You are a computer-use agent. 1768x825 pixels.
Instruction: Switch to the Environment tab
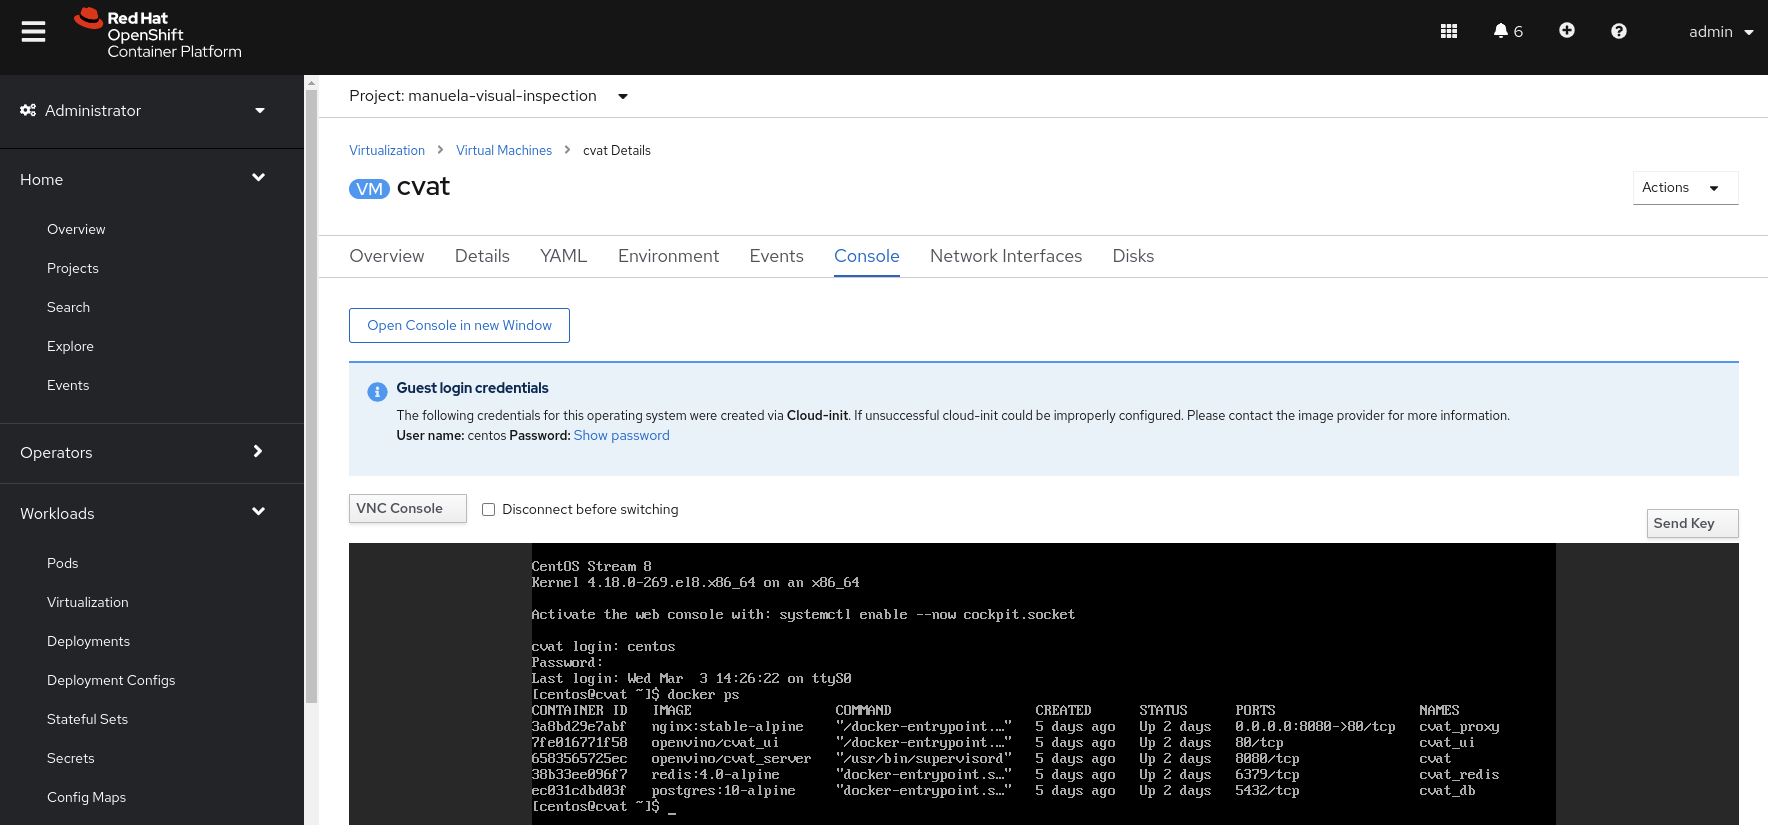click(x=668, y=256)
